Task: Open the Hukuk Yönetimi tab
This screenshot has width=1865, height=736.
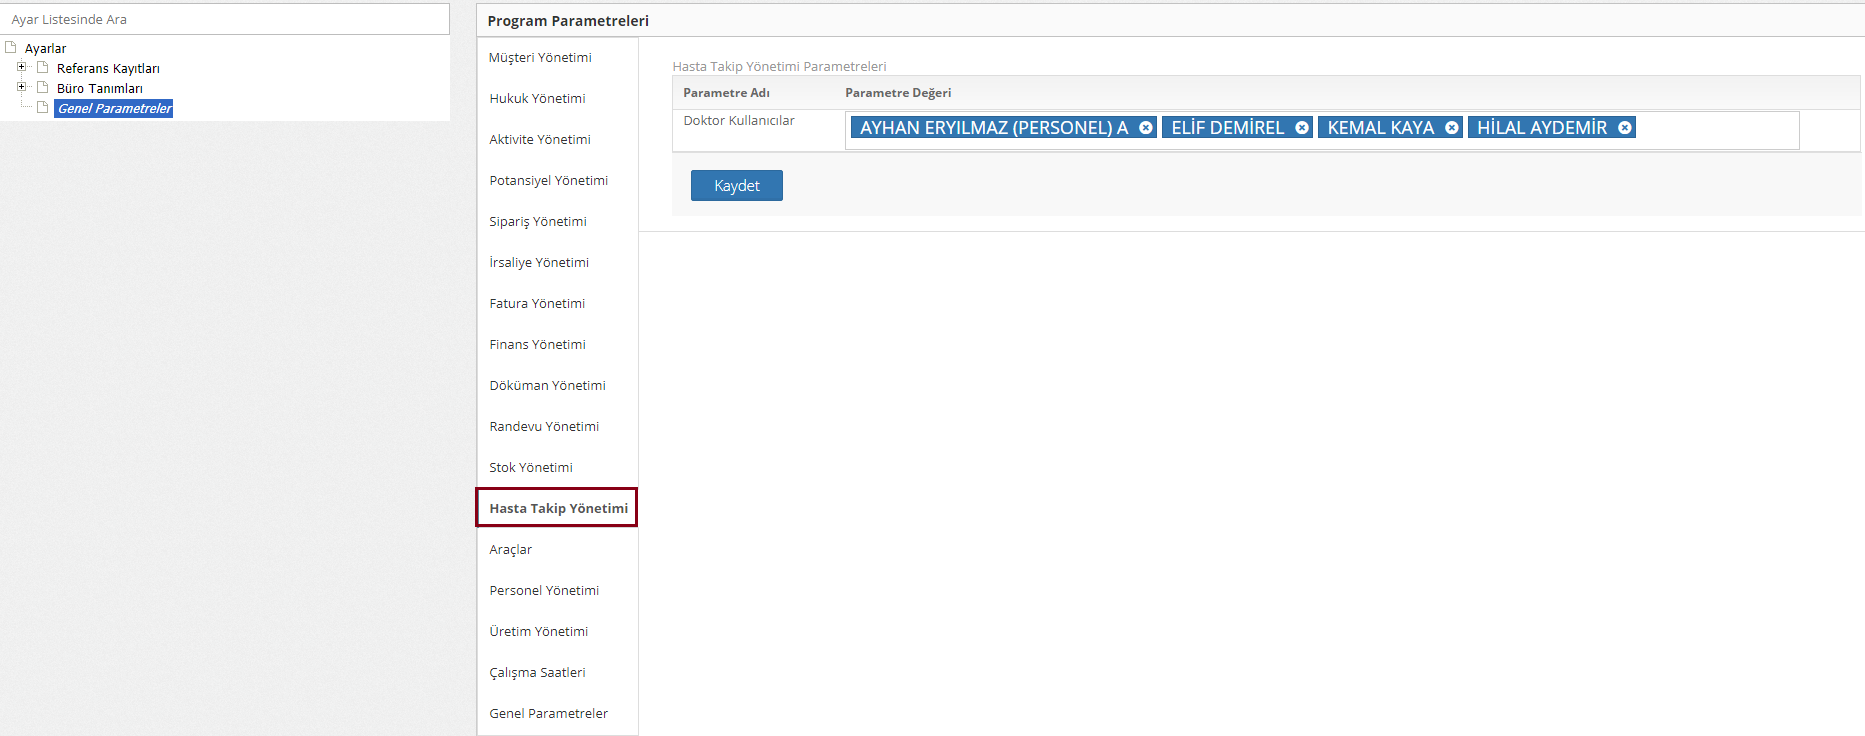Action: click(537, 99)
